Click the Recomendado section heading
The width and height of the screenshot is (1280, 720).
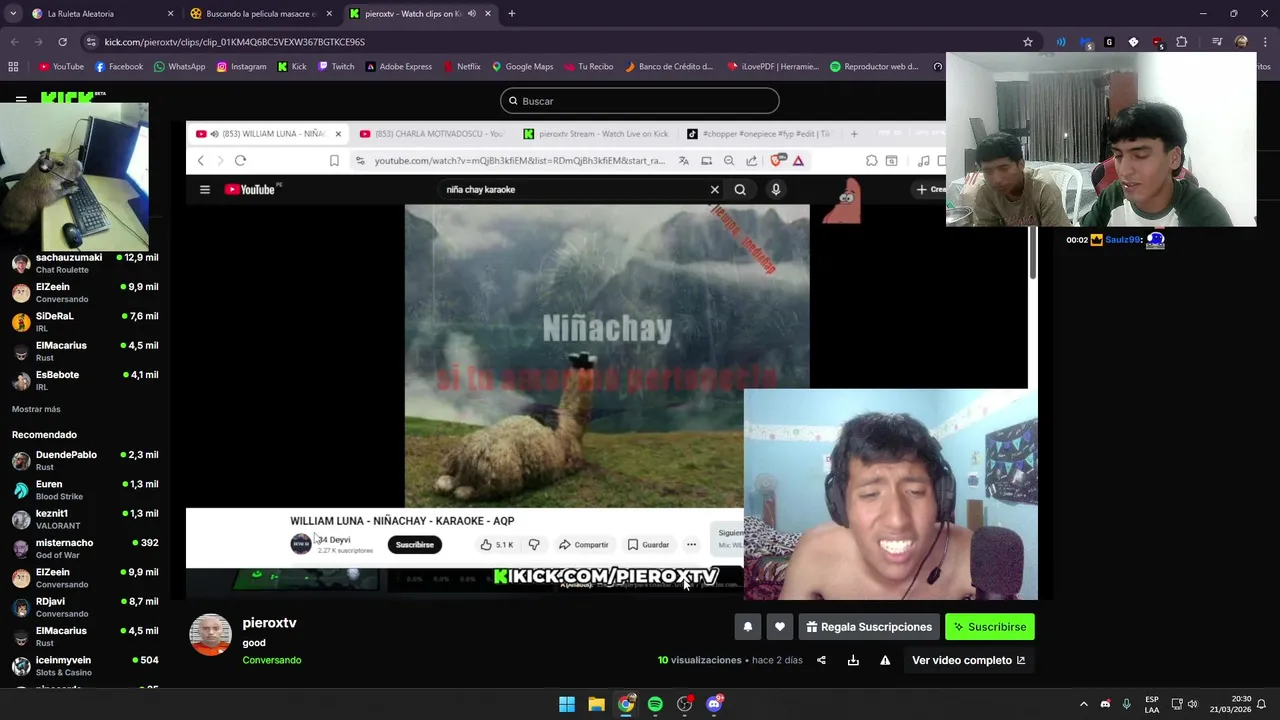point(44,435)
